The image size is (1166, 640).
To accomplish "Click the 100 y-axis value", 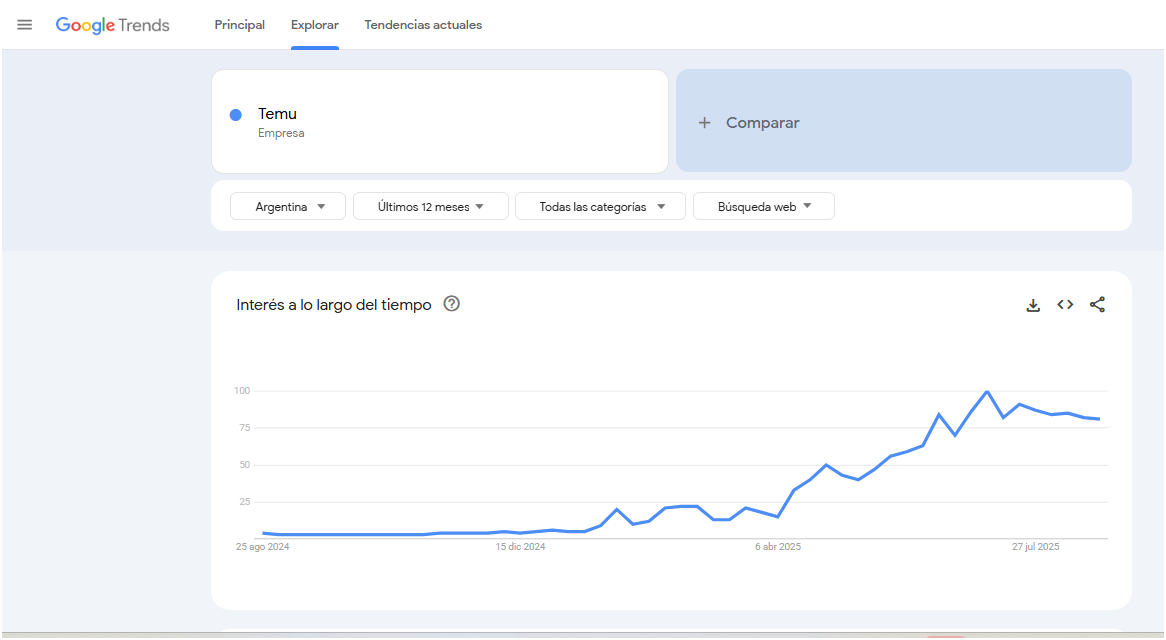I will point(242,391).
